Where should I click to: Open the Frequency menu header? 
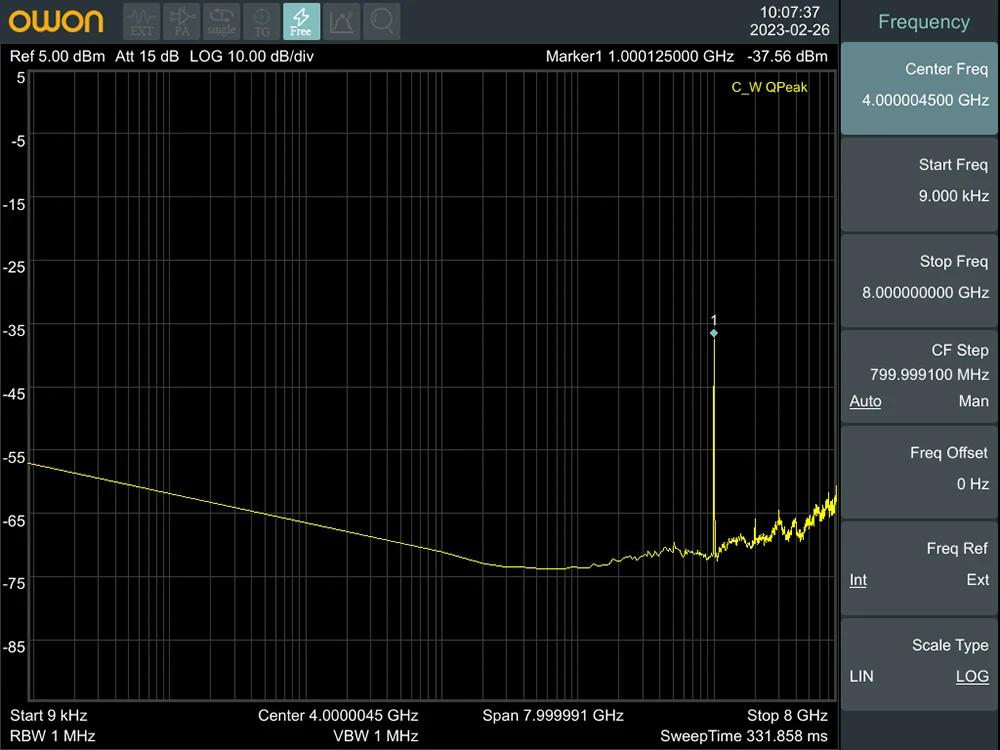point(923,22)
